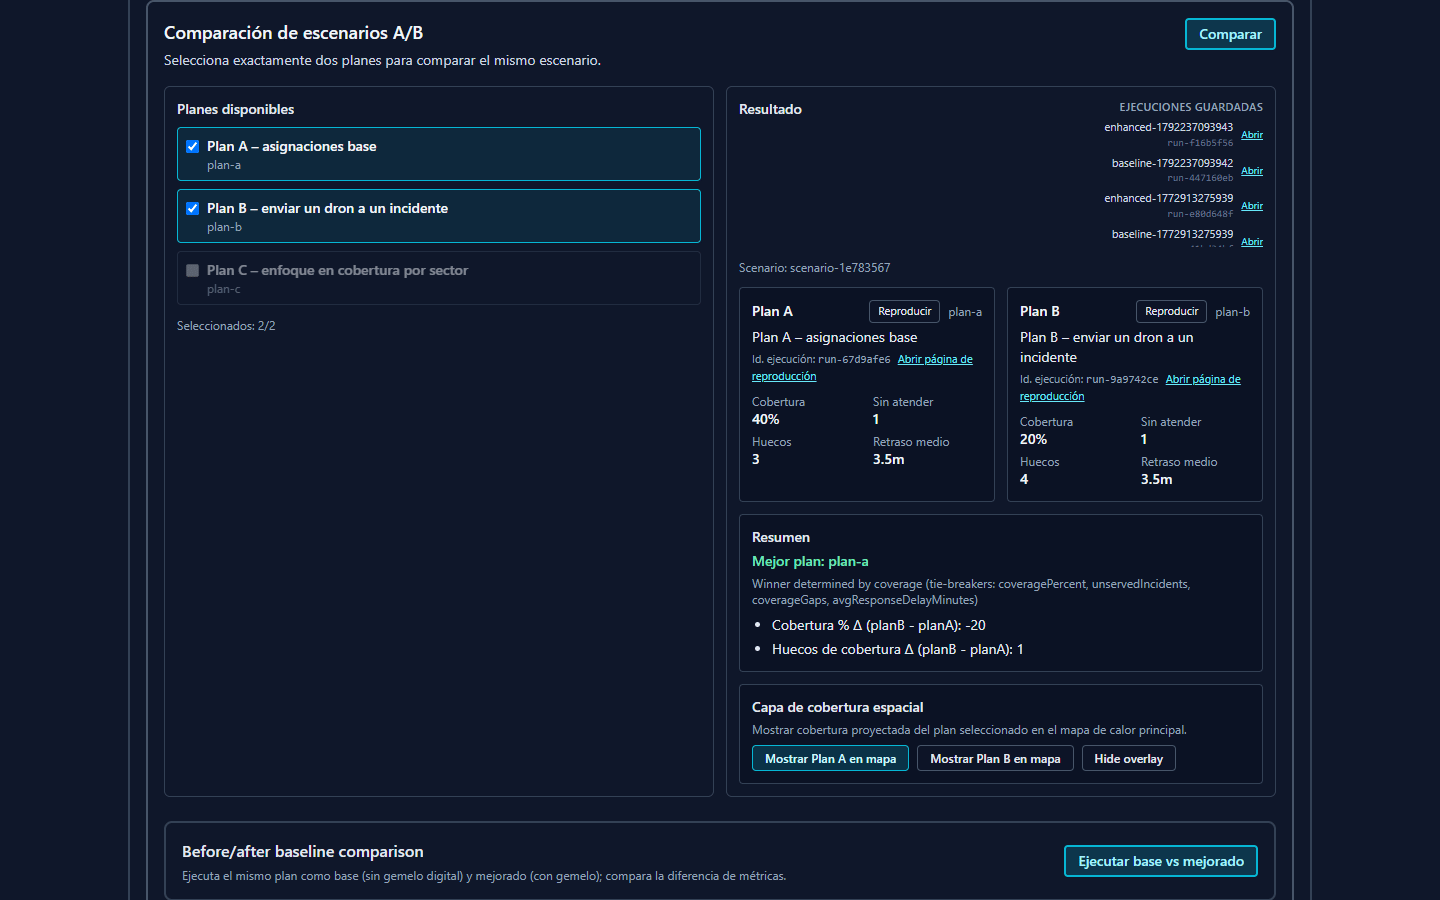
Task: Click Hide overlay button
Action: pos(1128,759)
